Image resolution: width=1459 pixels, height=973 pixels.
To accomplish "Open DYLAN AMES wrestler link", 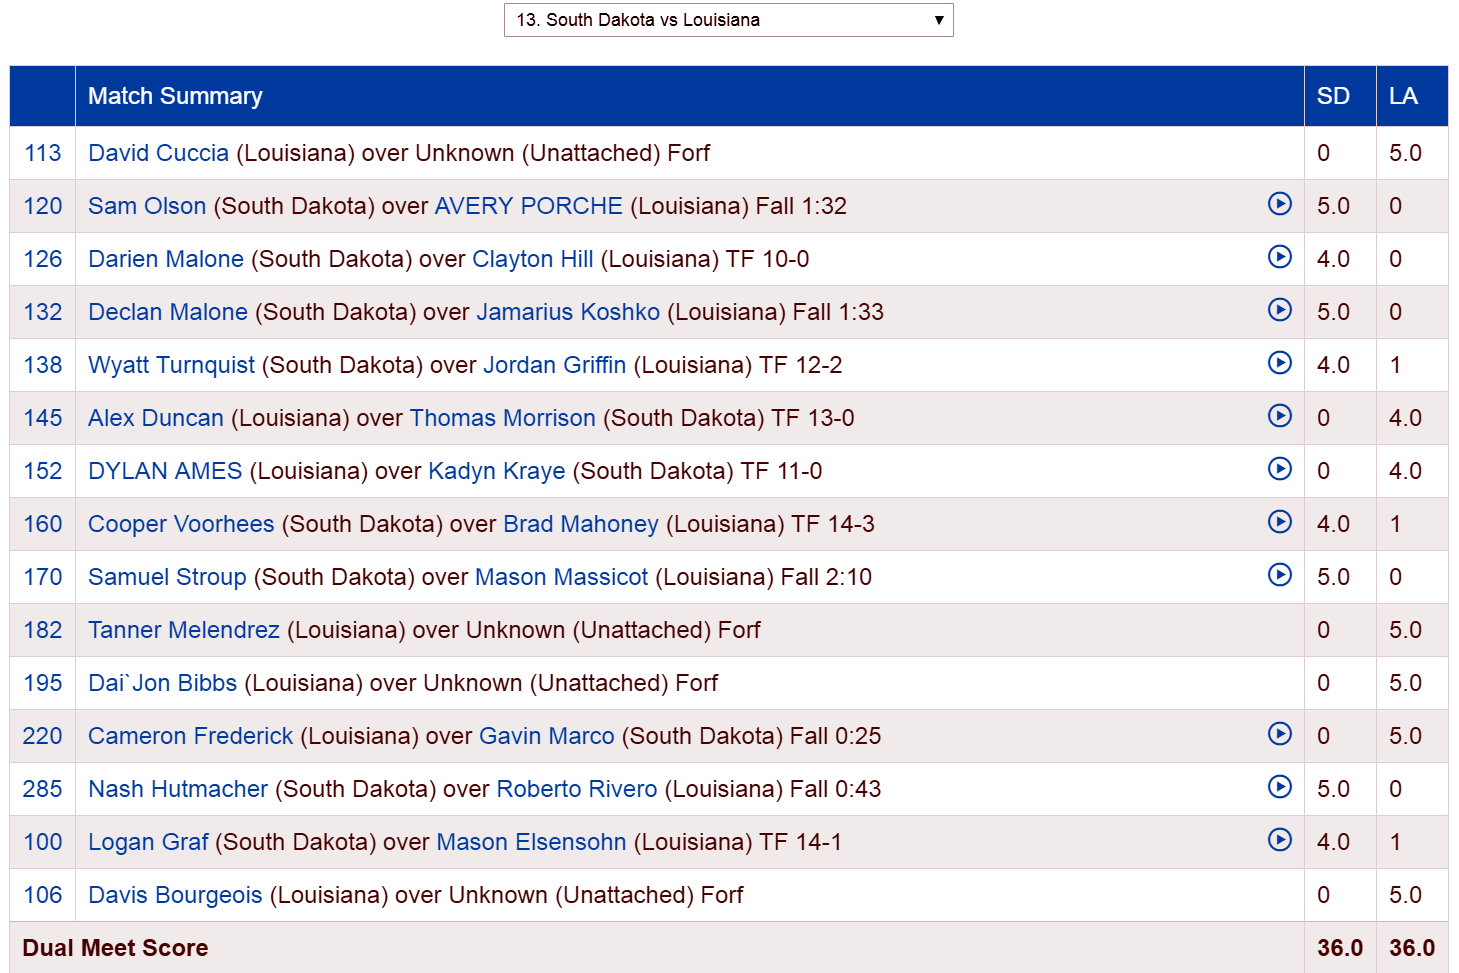I will pyautogui.click(x=165, y=471).
